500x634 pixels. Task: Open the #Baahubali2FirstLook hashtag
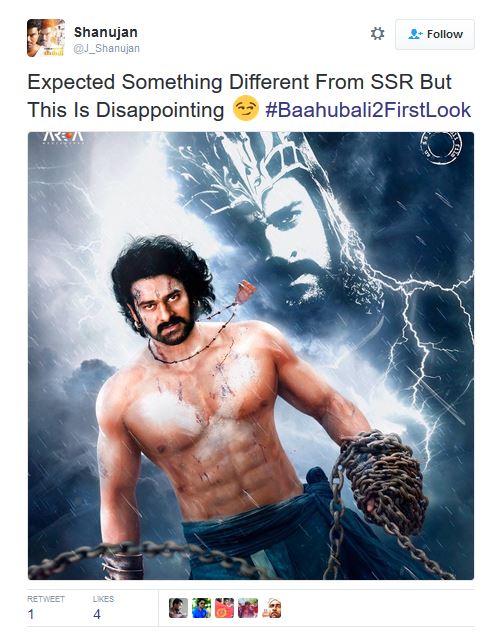point(368,110)
